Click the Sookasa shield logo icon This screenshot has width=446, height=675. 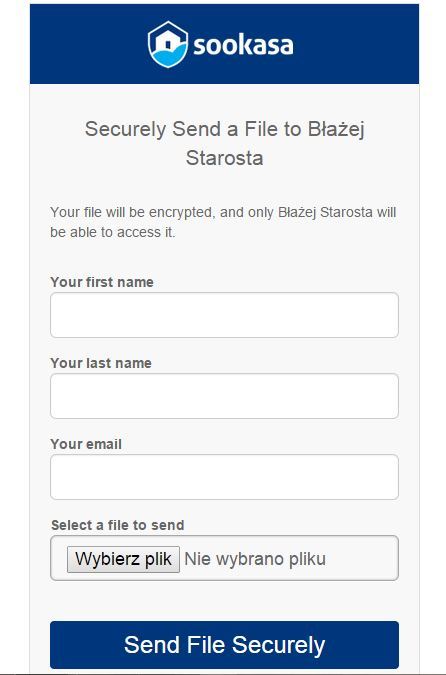[168, 45]
